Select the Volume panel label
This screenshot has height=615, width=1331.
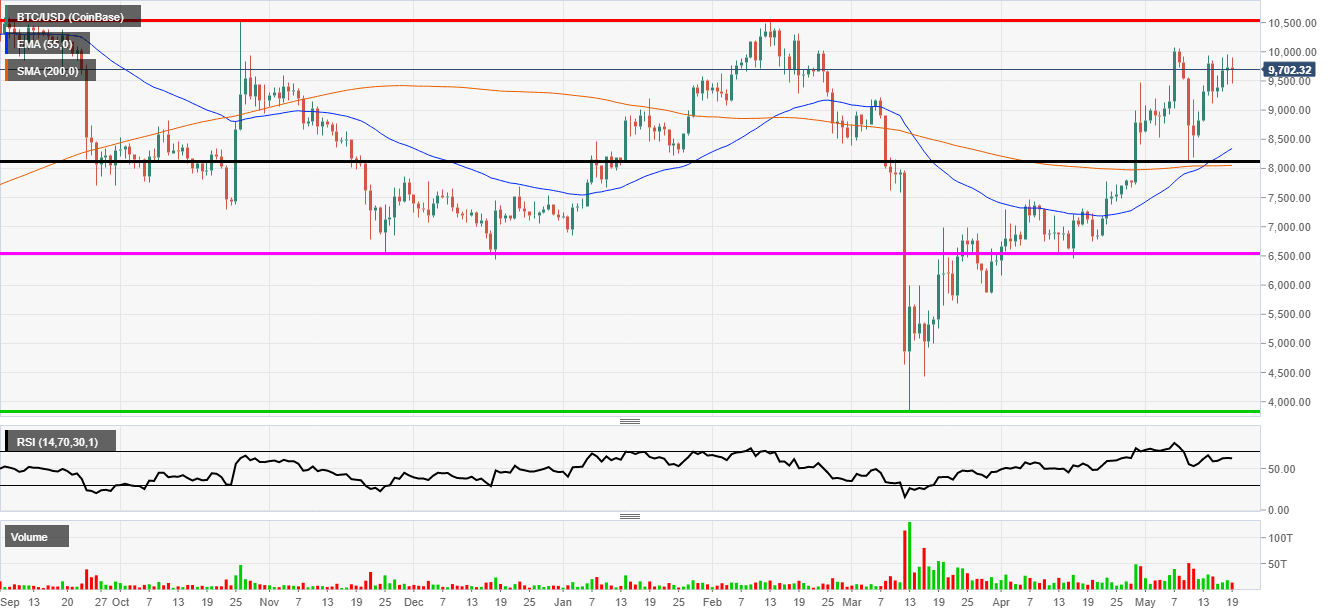[x=37, y=537]
